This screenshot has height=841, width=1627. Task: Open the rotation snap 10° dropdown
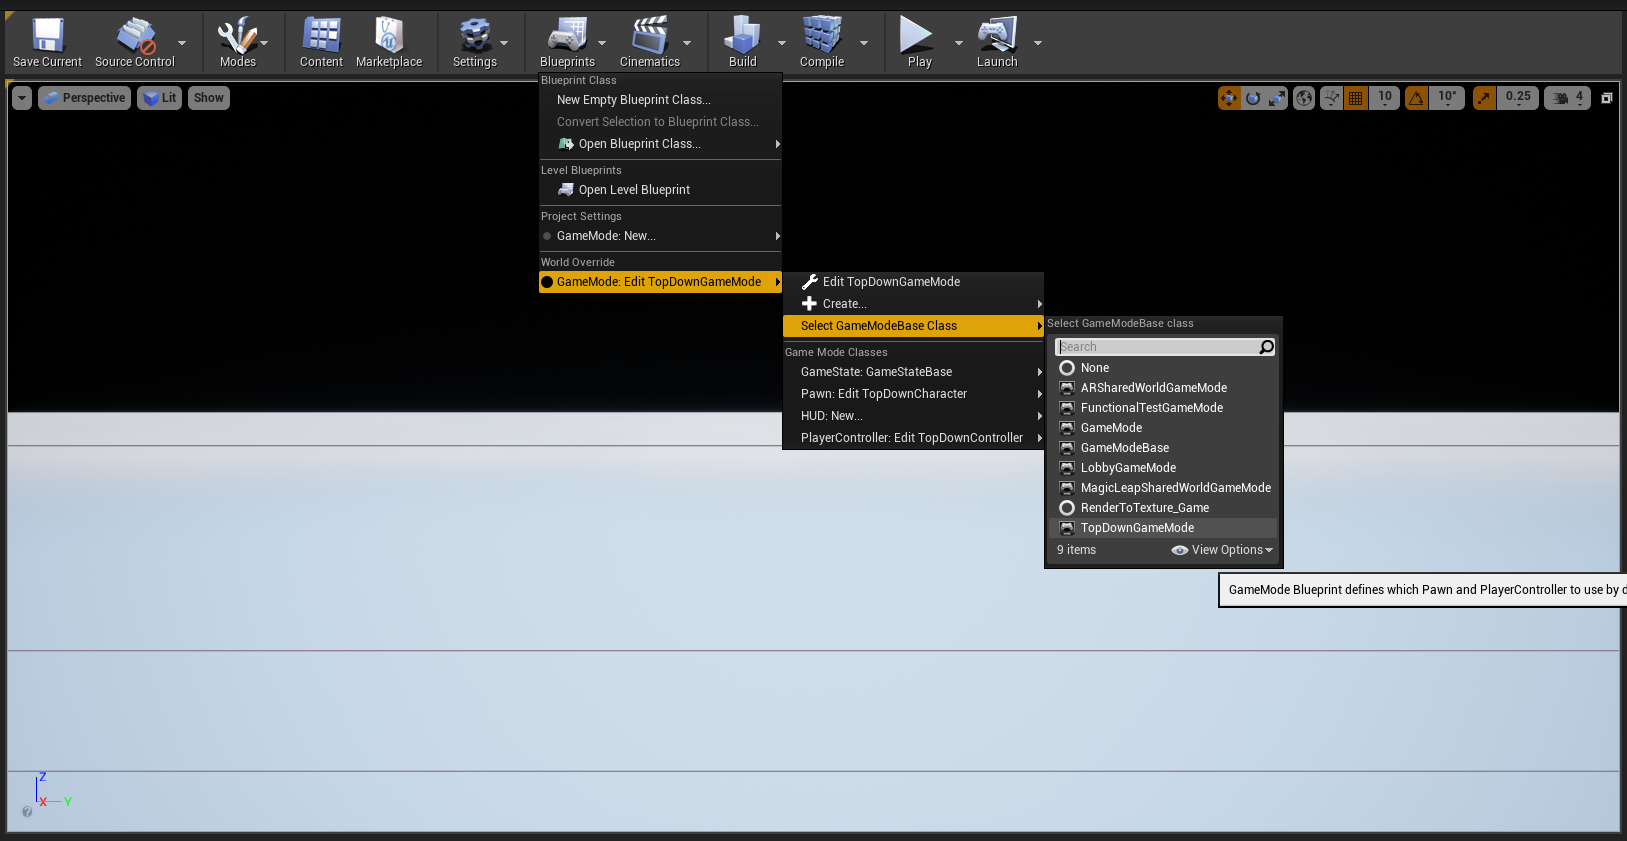pyautogui.click(x=1447, y=98)
